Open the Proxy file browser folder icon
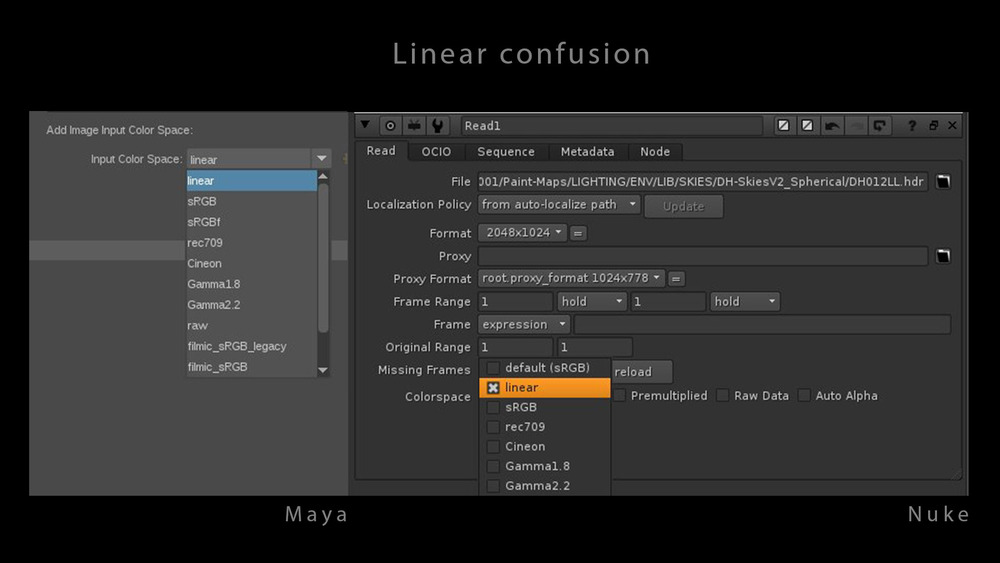This screenshot has width=1000, height=563. click(943, 257)
